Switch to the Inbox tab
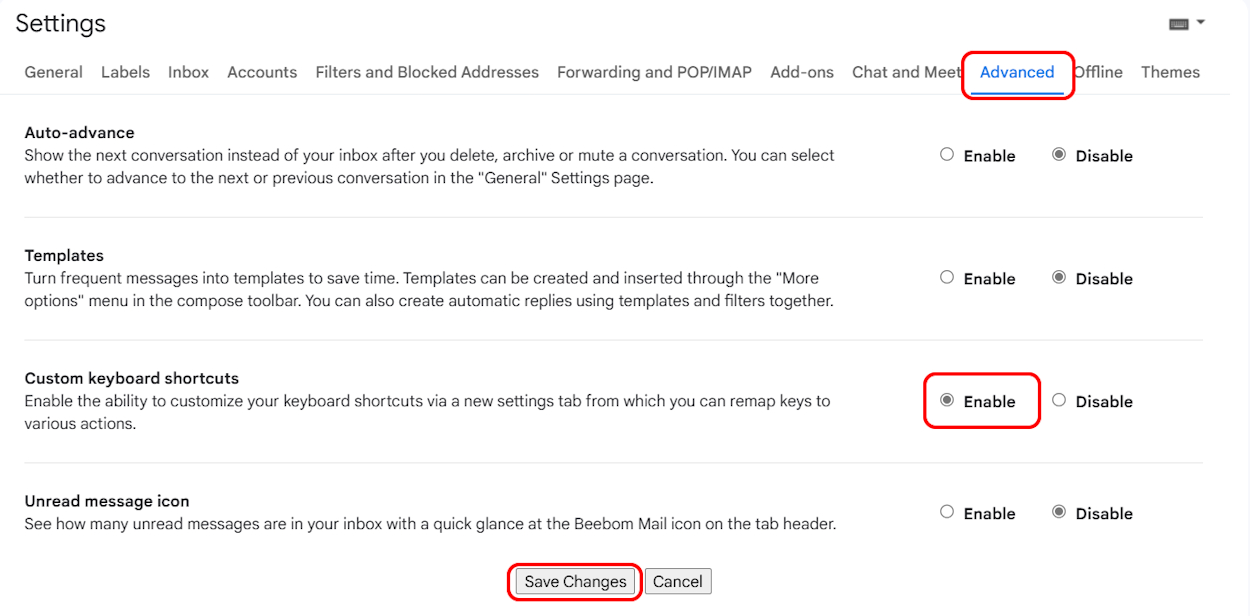Screen dimensions: 1250x616 point(188,72)
